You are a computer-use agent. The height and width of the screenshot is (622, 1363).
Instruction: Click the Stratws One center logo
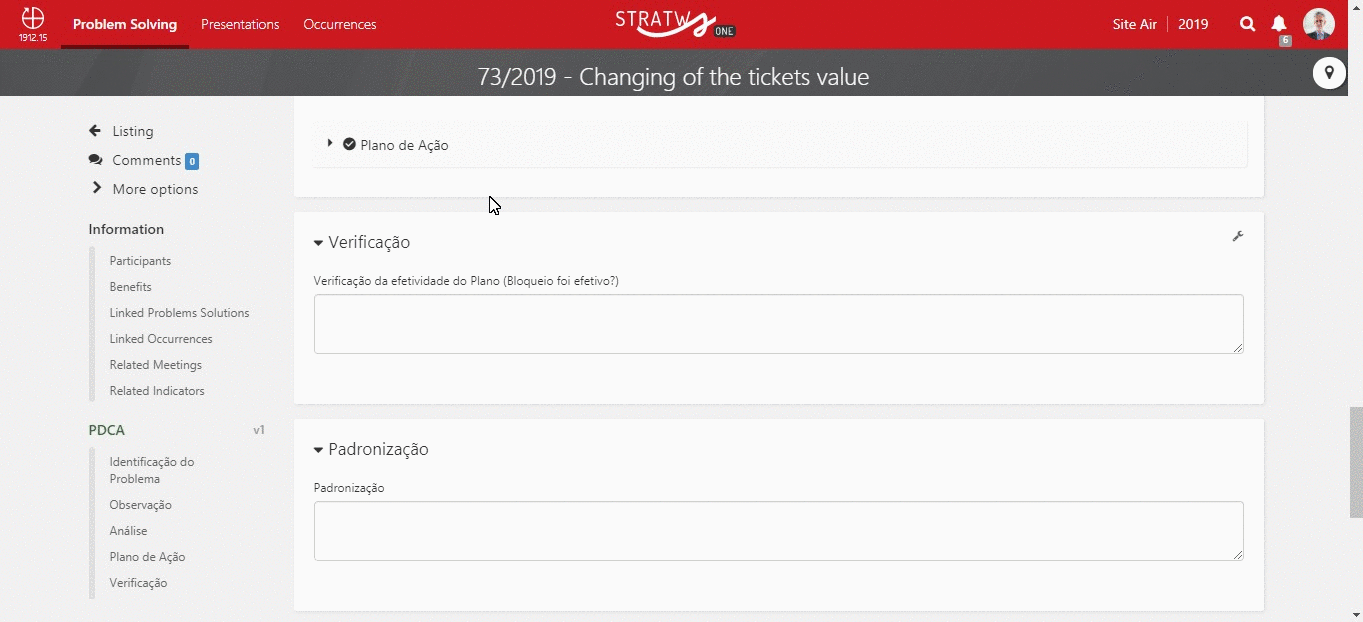675,24
